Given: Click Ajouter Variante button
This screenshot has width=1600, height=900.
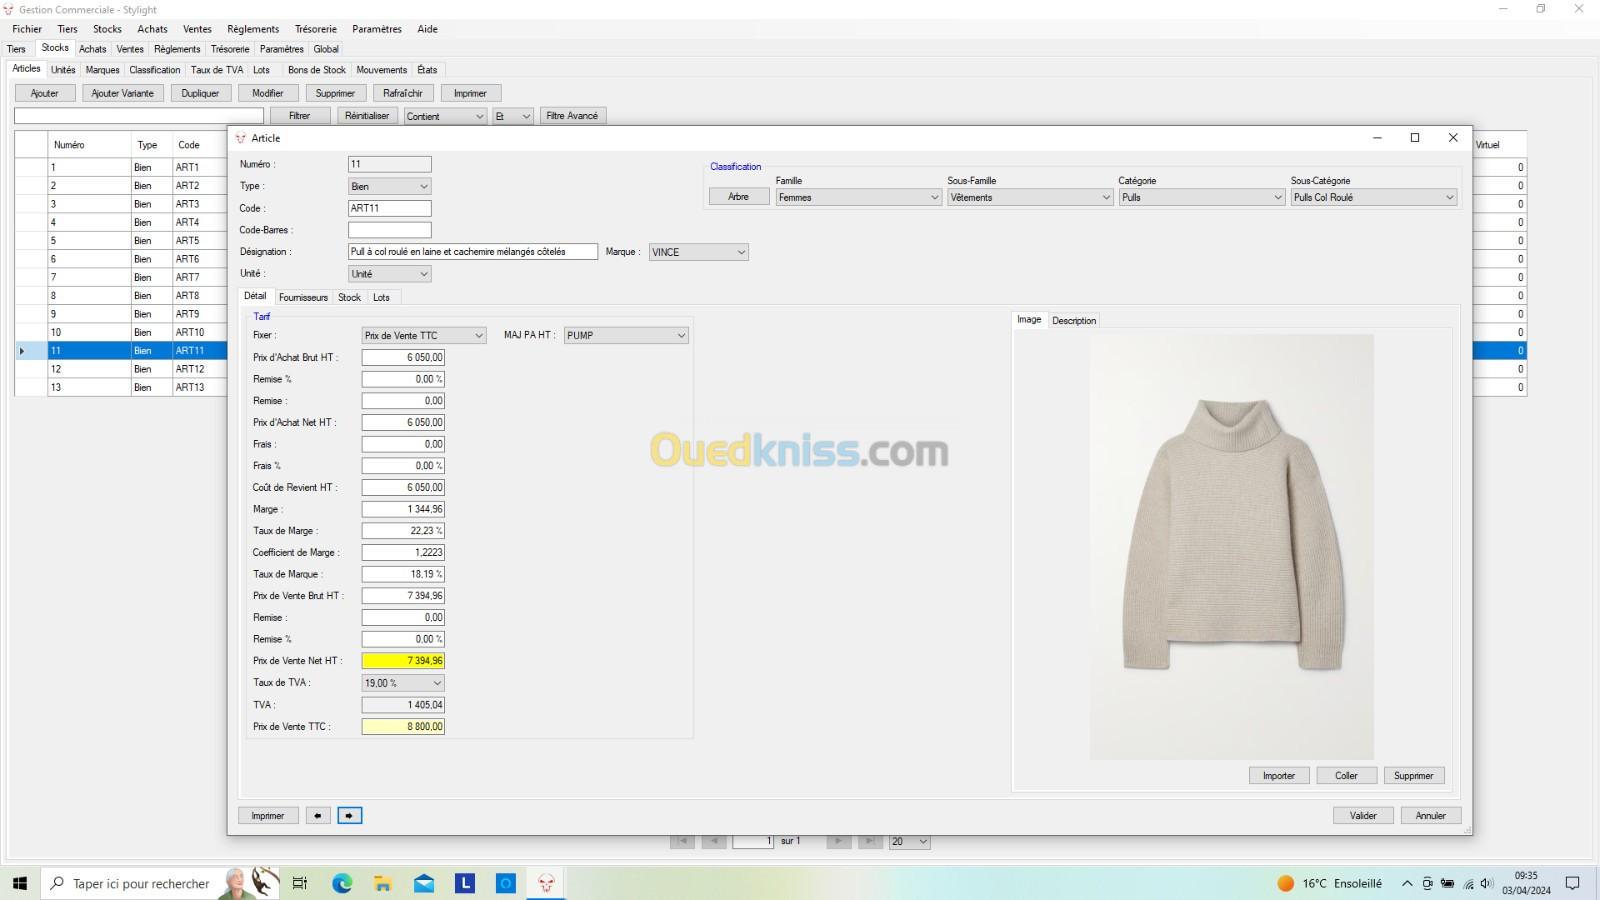Looking at the screenshot, I should pyautogui.click(x=123, y=93).
